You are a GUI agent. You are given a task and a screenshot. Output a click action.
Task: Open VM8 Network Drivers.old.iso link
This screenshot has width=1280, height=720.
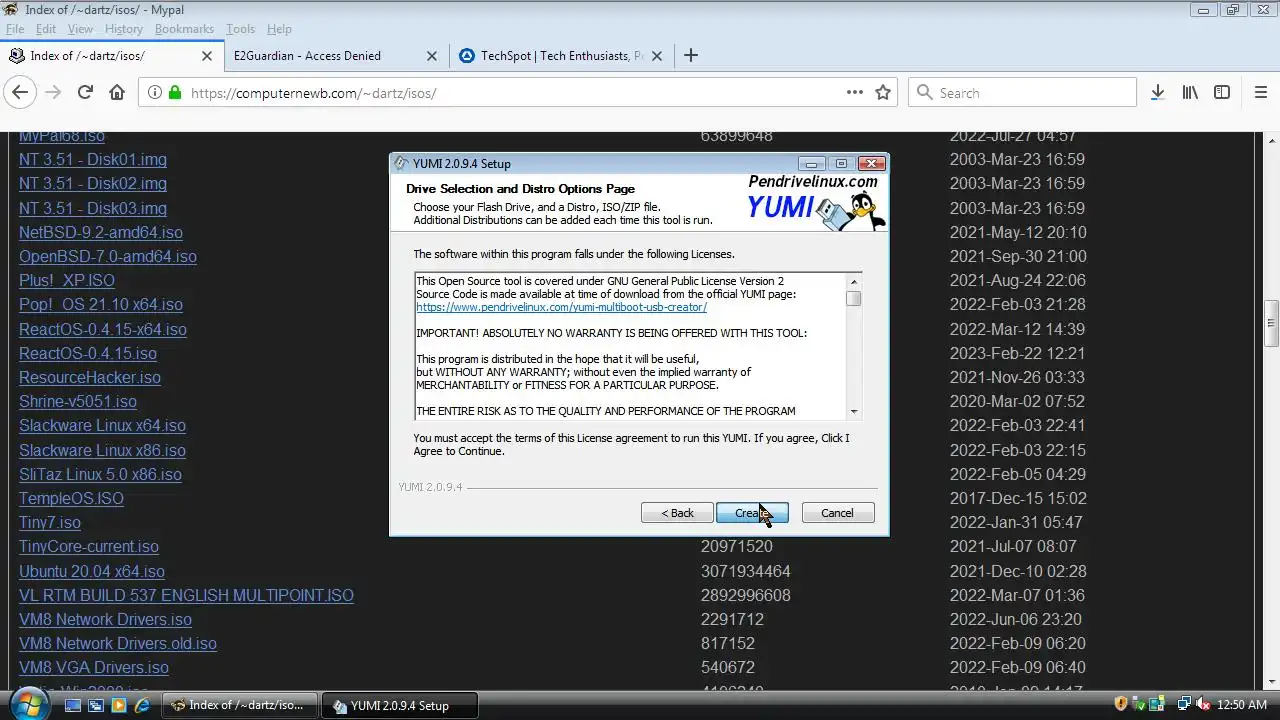118,643
